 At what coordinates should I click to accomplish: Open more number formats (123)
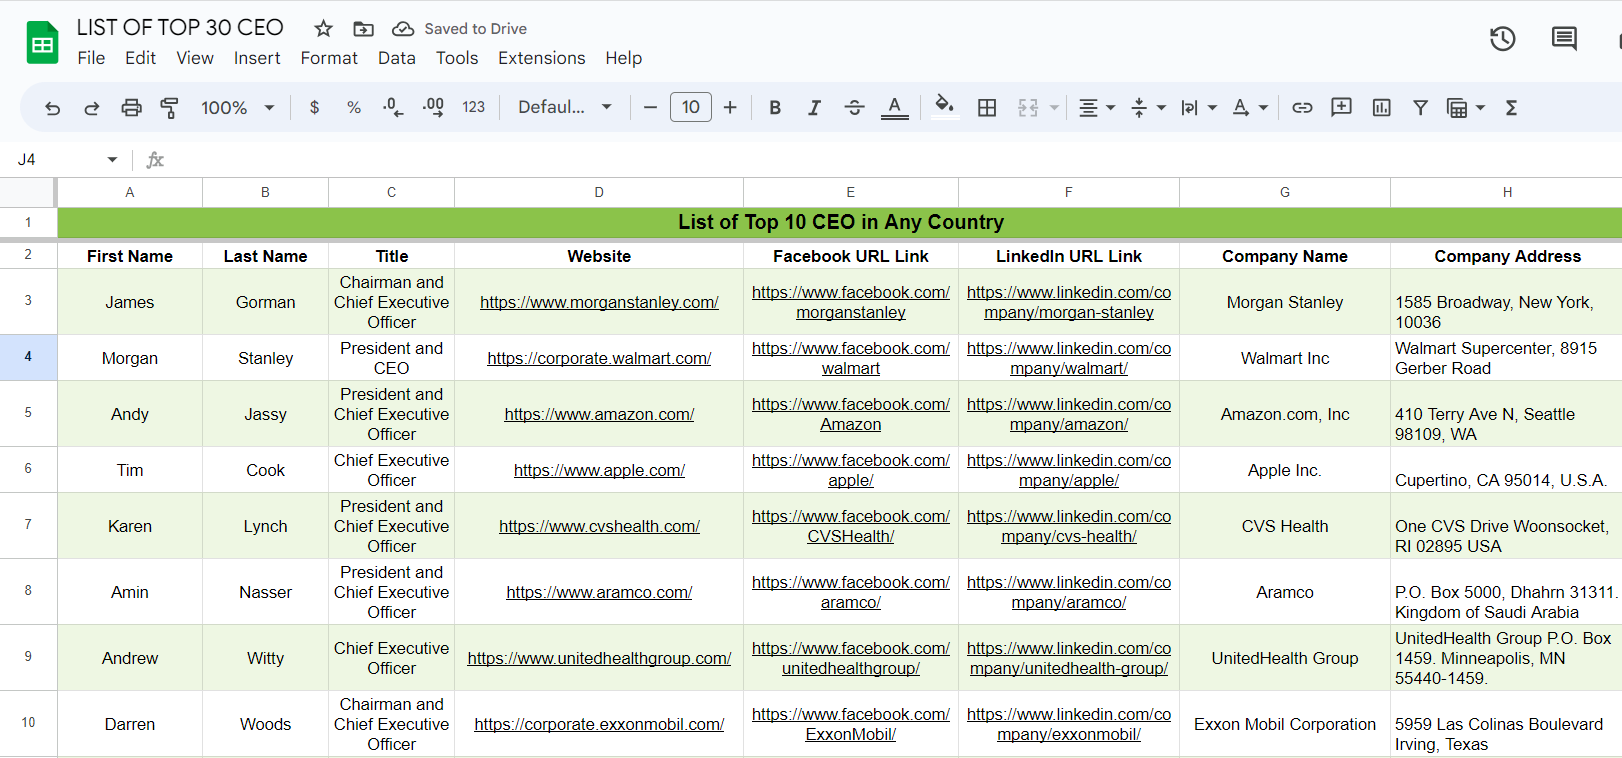[474, 107]
